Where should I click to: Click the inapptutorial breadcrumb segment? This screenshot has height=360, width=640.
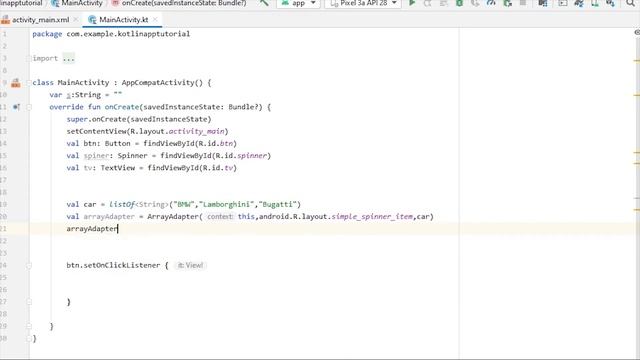[x=21, y=3]
